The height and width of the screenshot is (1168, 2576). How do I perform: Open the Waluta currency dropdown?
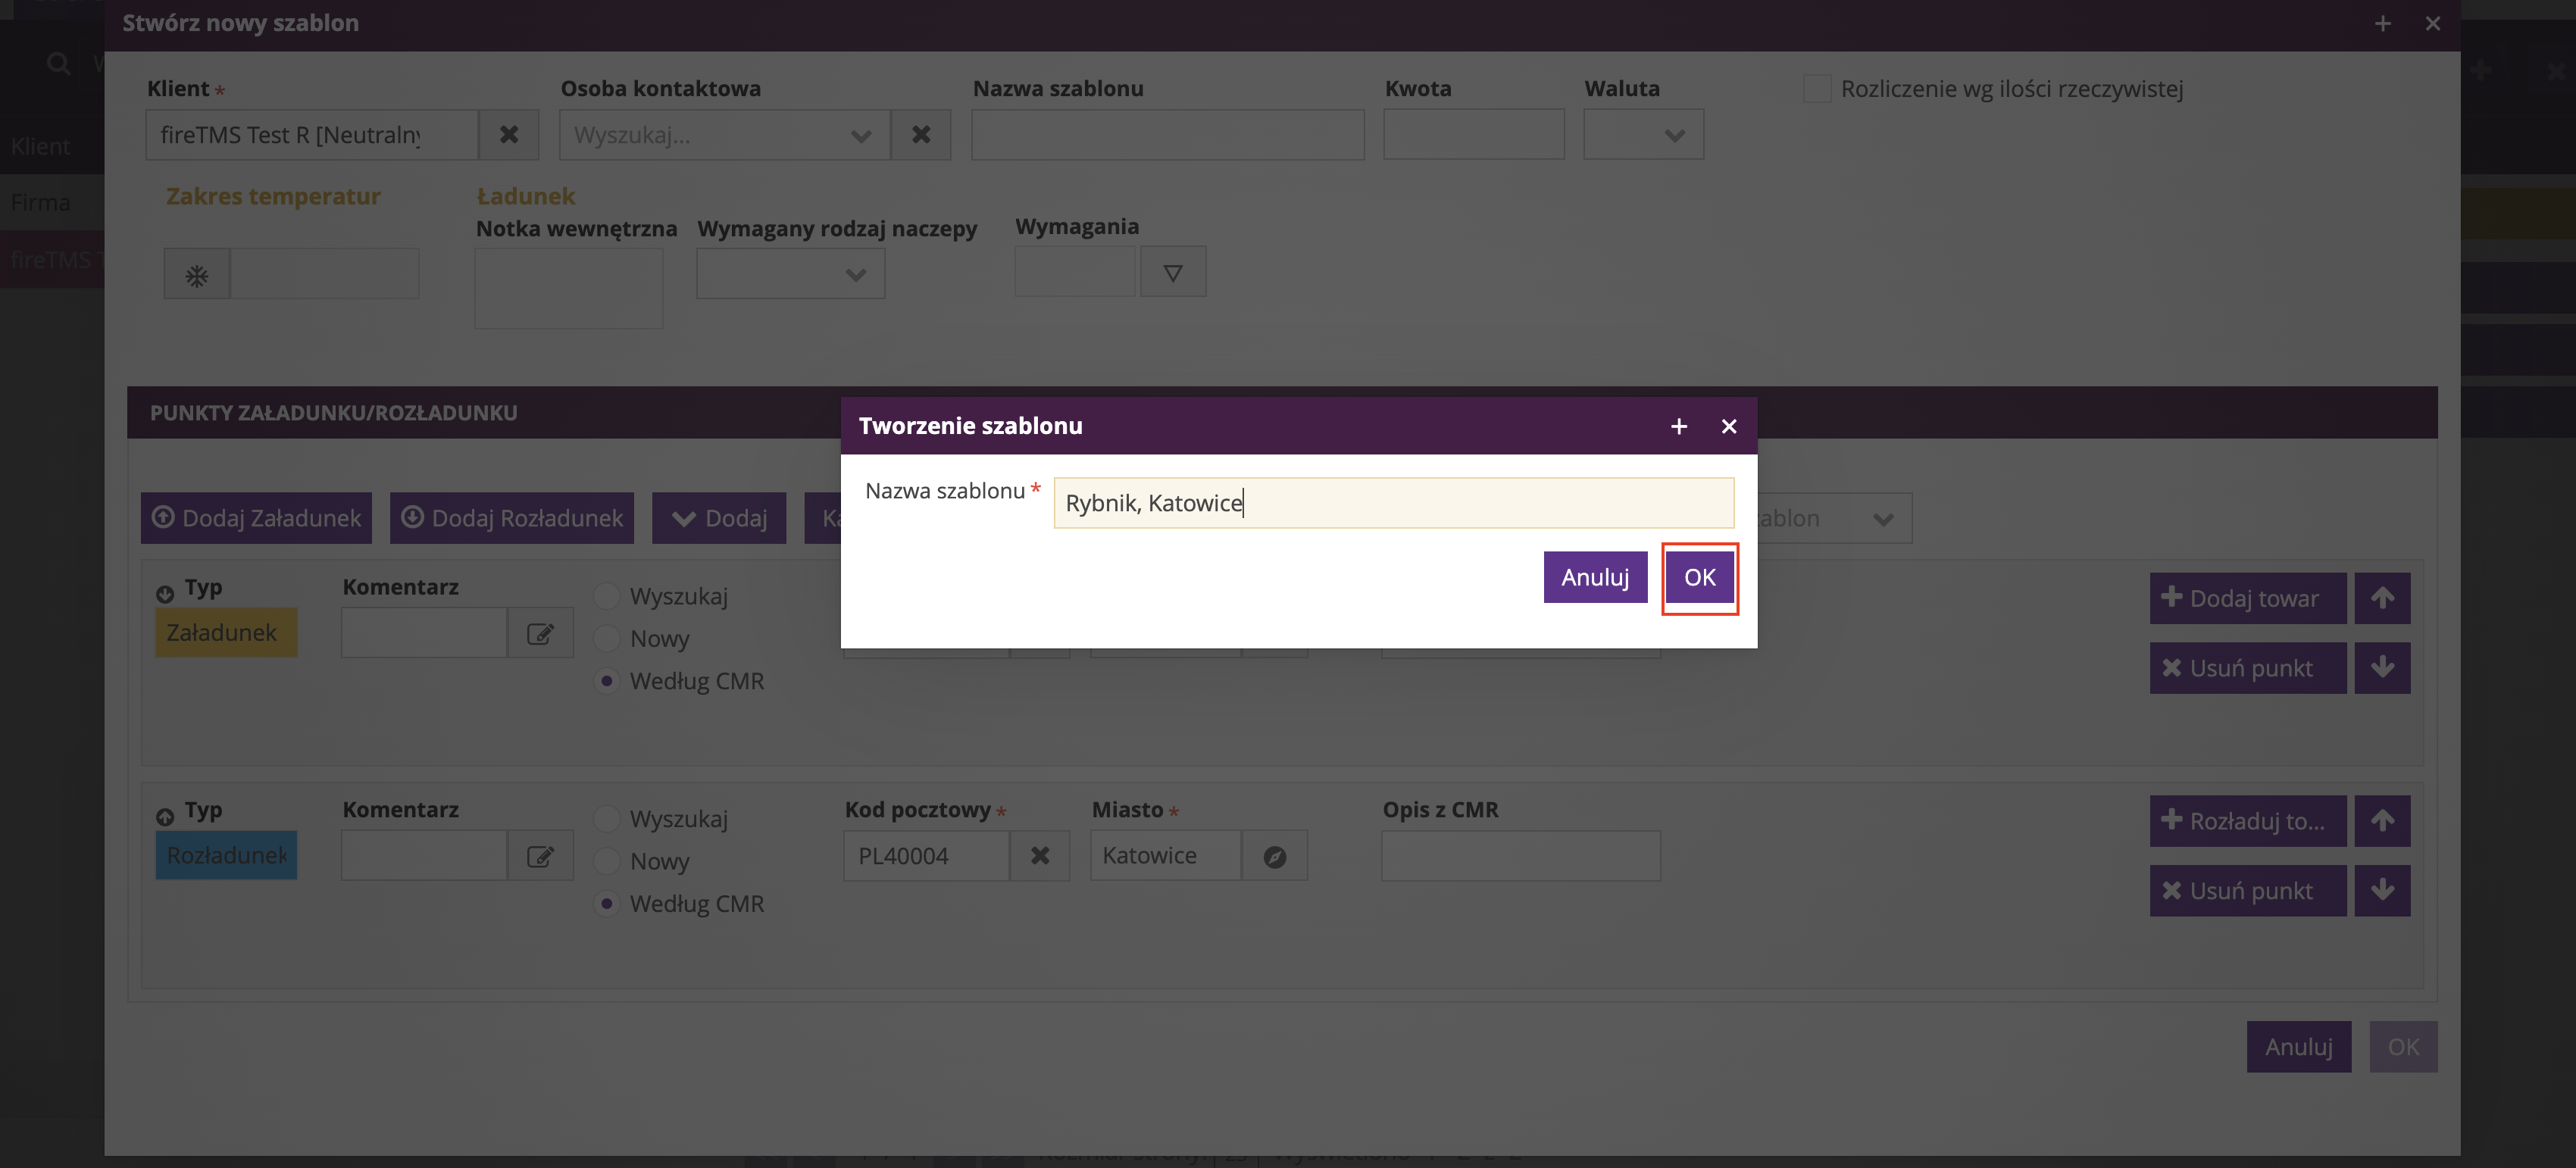point(1644,135)
